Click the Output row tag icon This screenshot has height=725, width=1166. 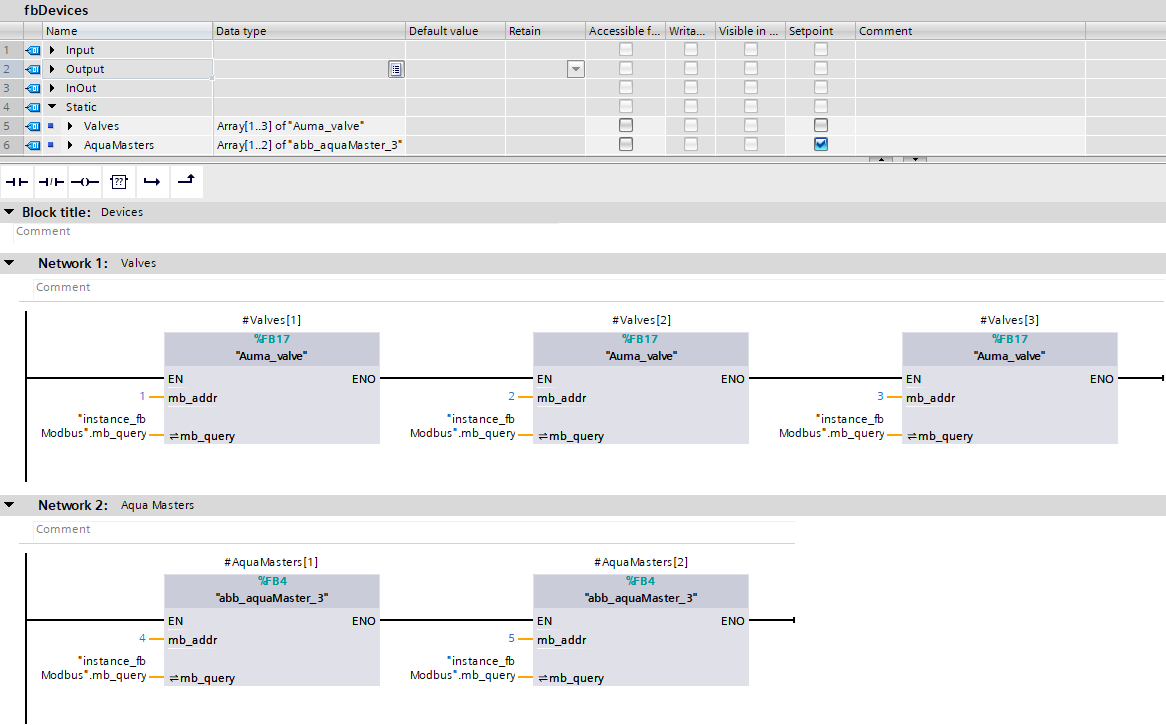click(x=33, y=69)
